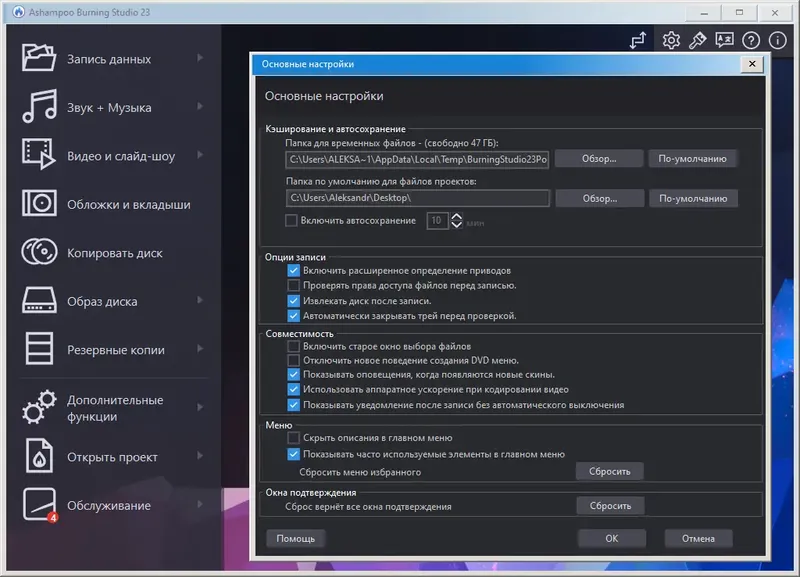Image resolution: width=800 pixels, height=577 pixels.
Task: Expand the Звук + Музыка submenu arrow
Action: (200, 106)
